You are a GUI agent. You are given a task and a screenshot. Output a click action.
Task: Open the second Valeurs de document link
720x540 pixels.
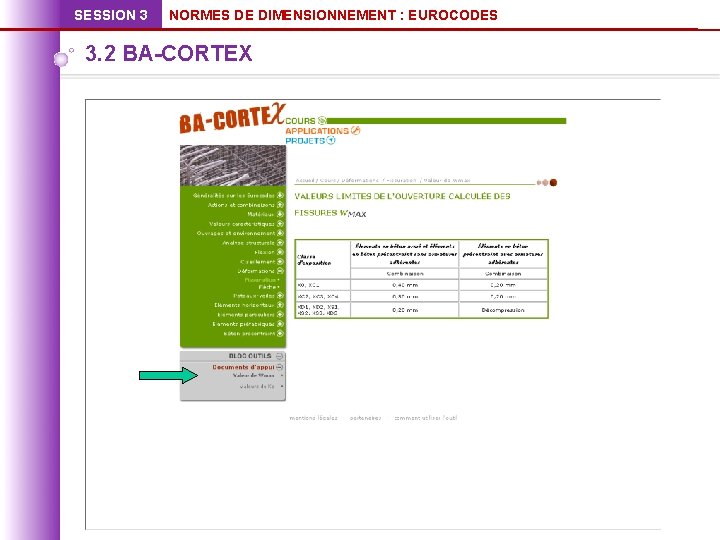[x=257, y=387]
